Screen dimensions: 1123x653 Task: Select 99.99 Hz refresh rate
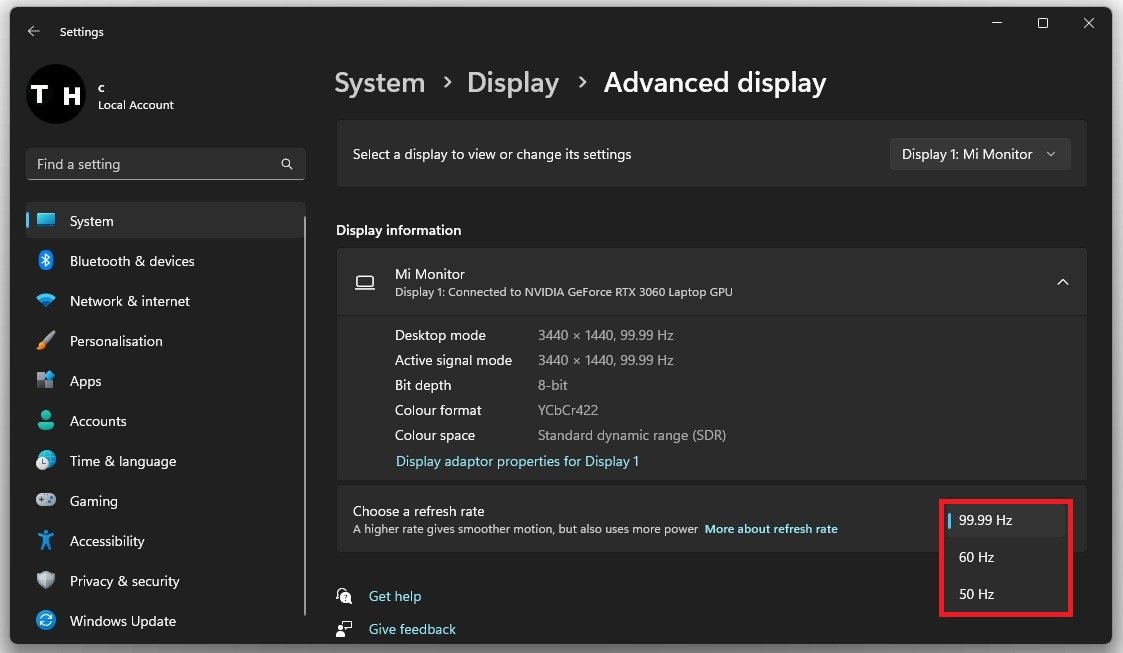[1006, 520]
